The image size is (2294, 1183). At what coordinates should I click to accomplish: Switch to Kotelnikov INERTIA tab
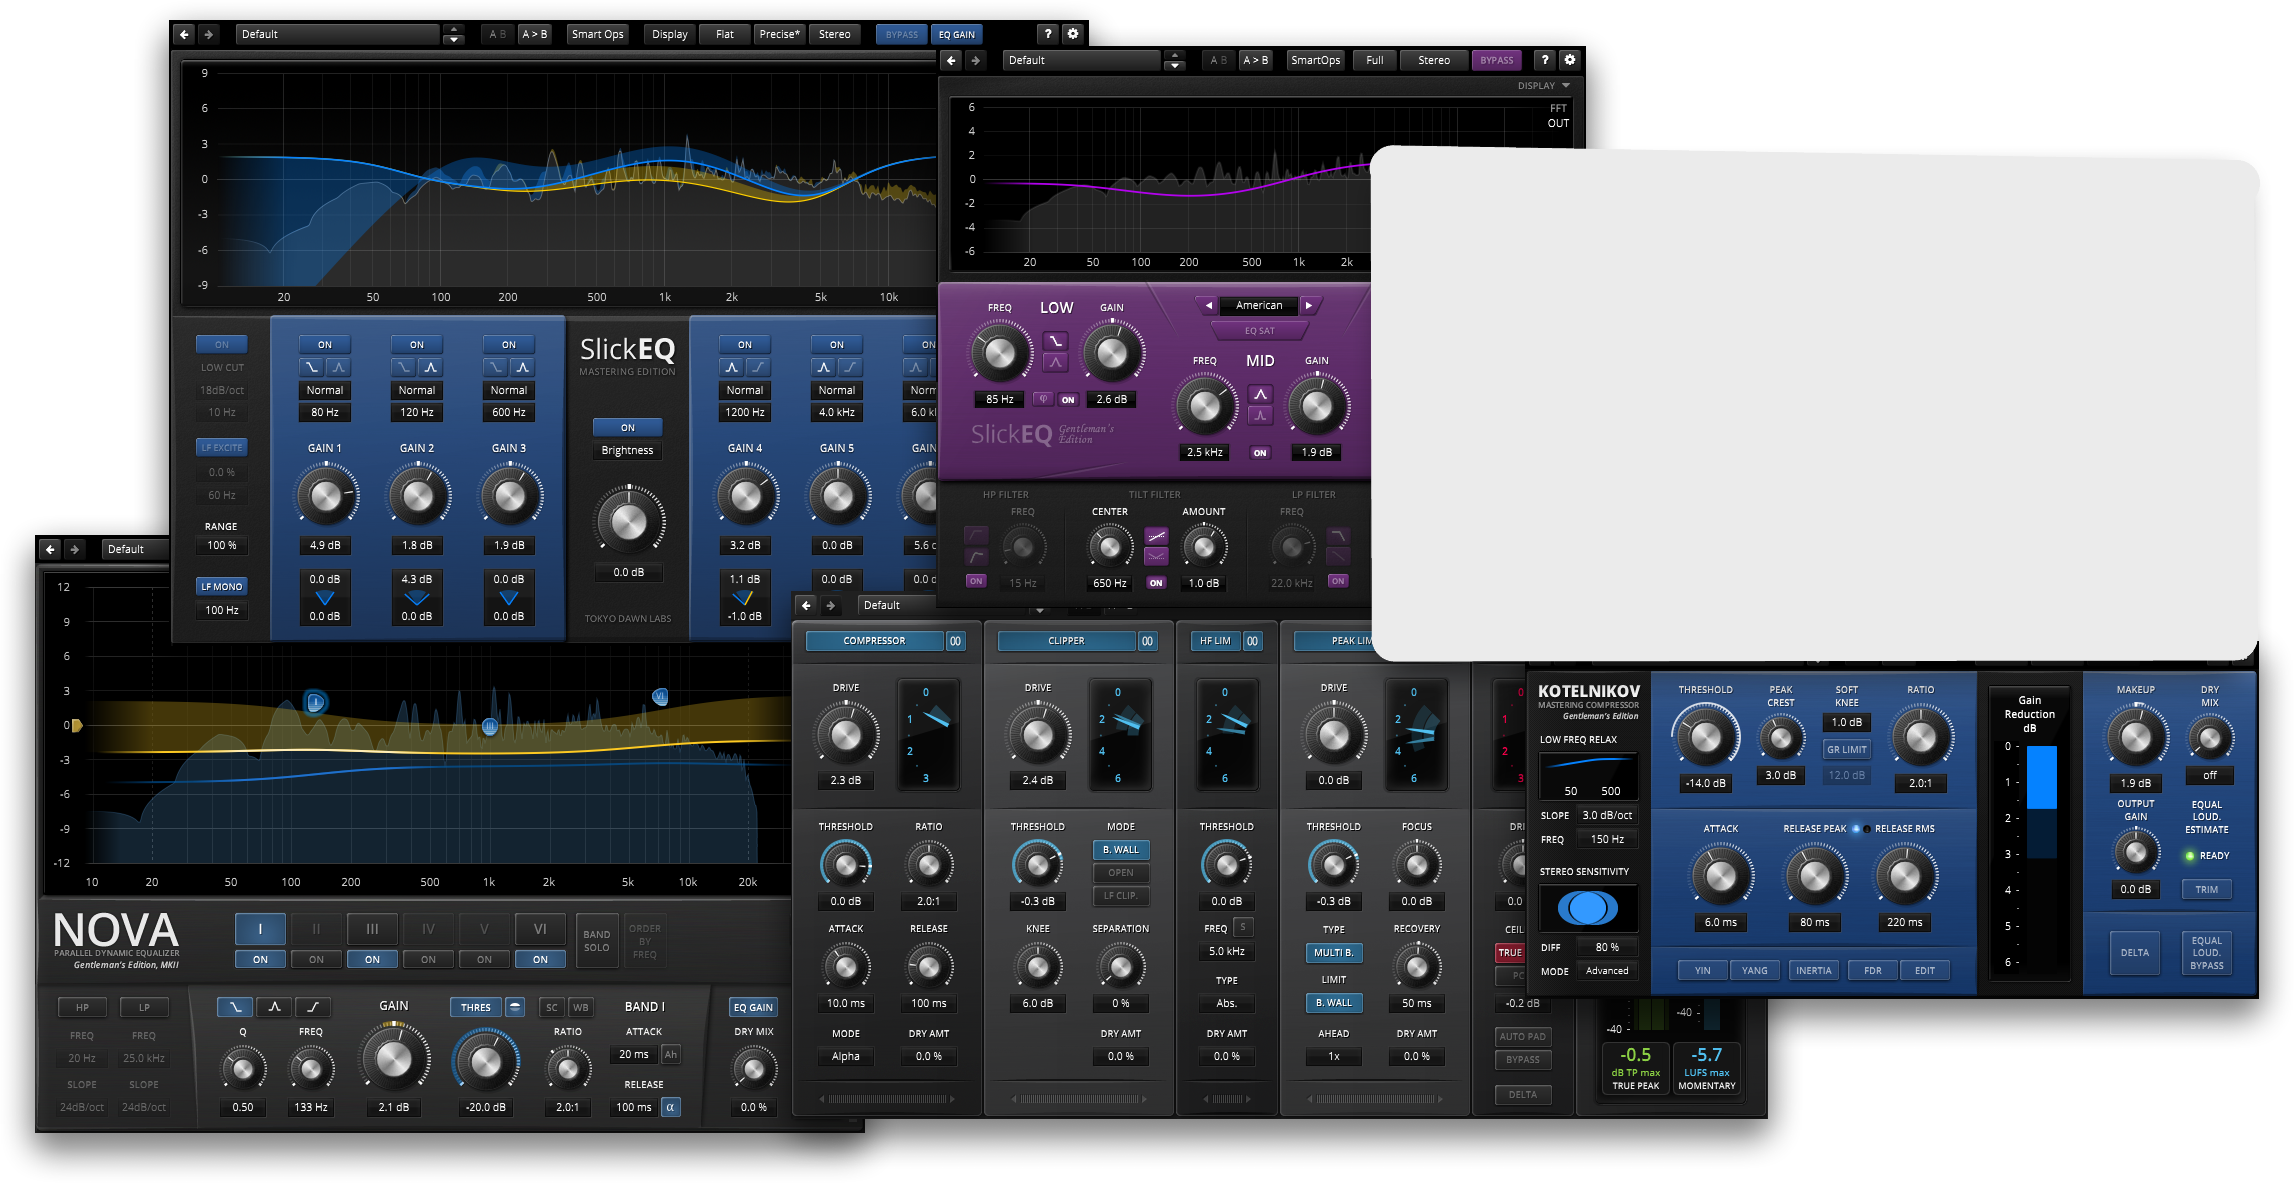[1813, 970]
